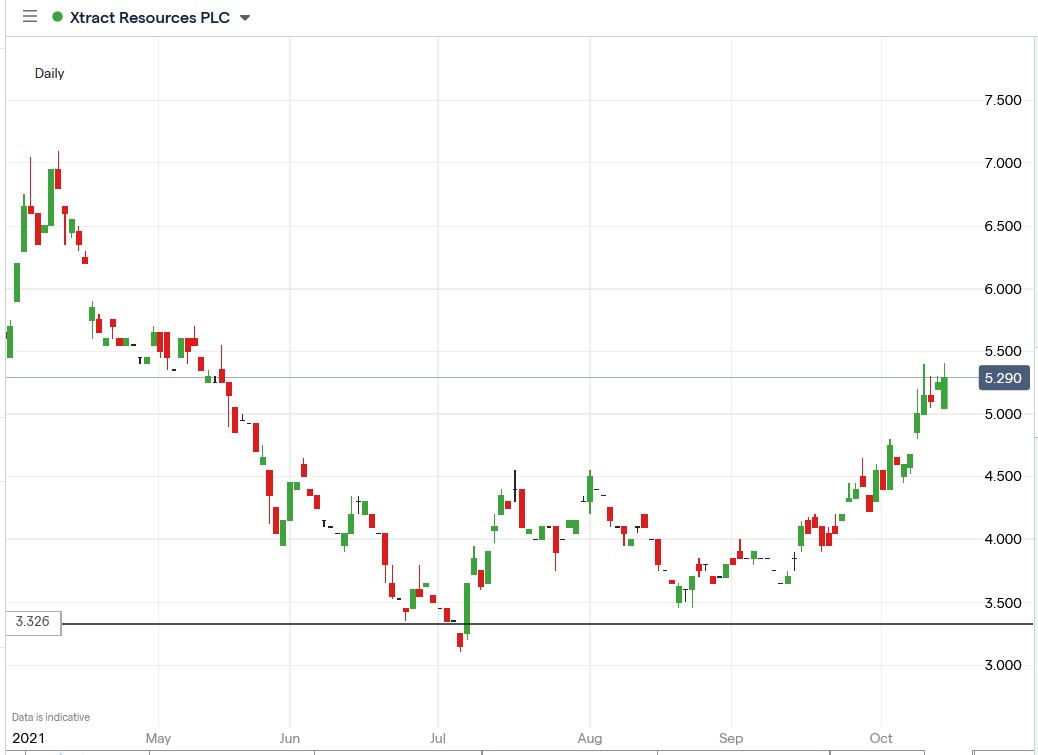The width and height of the screenshot is (1038, 755).
Task: Click the Data is indicative disclaimer text
Action: click(x=49, y=716)
